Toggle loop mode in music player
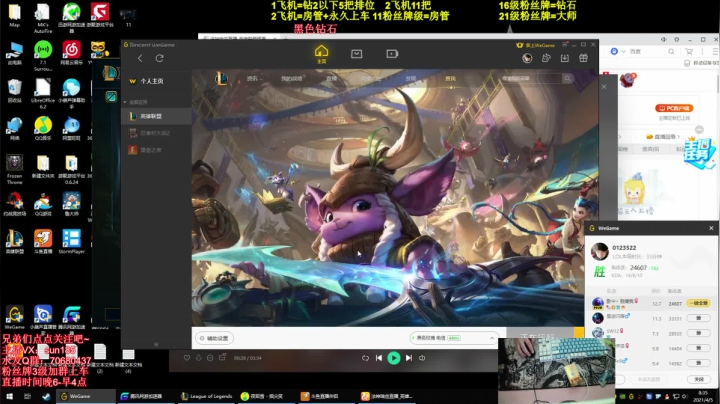The width and height of the screenshot is (720, 404). (365, 358)
